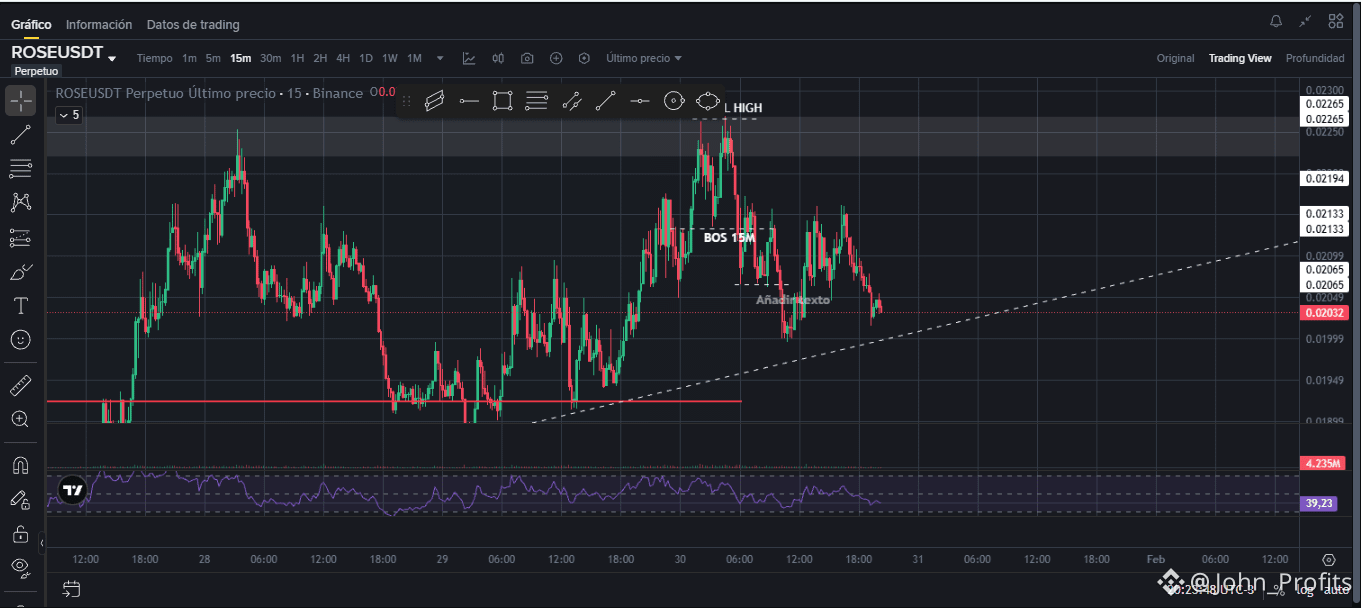
Task: Select the horizontal line tool in floating toolbar
Action: (x=640, y=100)
